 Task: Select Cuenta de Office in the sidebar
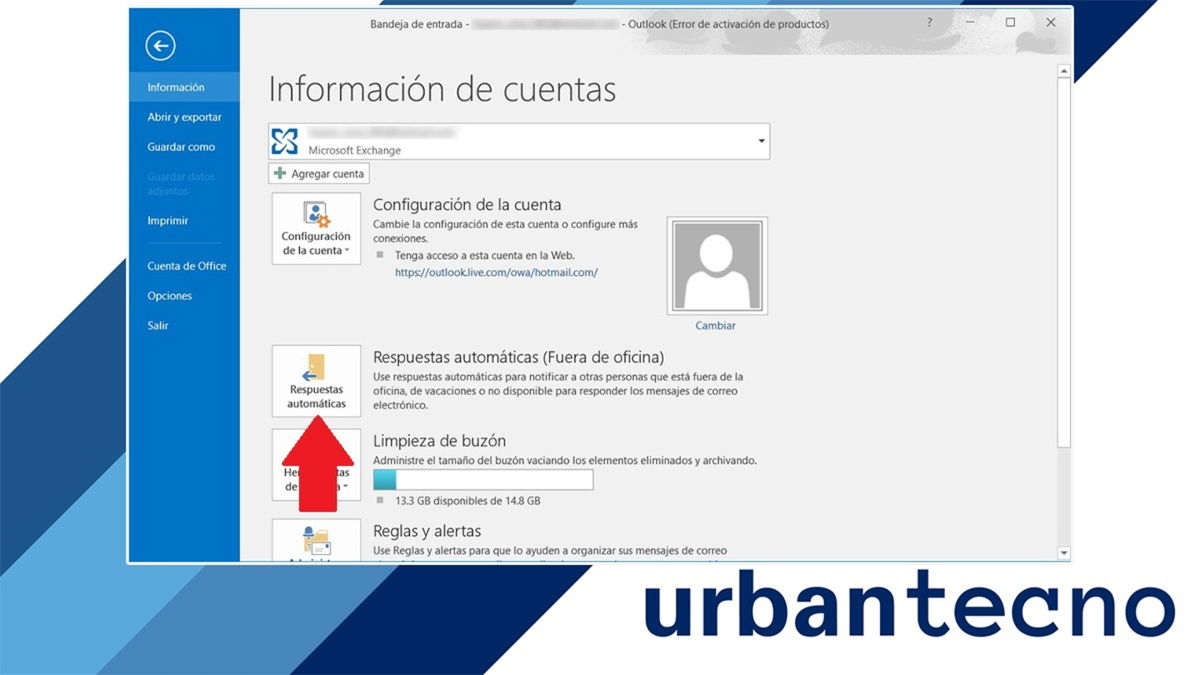click(x=186, y=265)
